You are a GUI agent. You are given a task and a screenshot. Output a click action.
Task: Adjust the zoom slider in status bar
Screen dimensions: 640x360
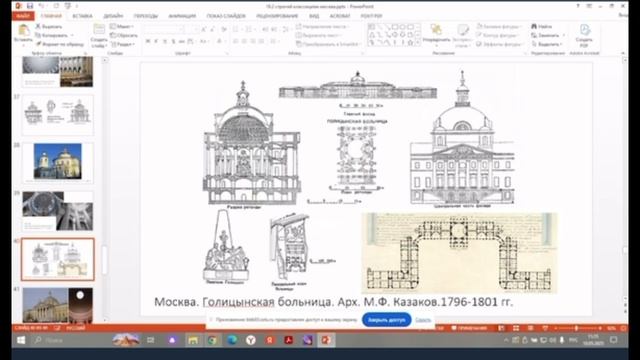(x=576, y=328)
